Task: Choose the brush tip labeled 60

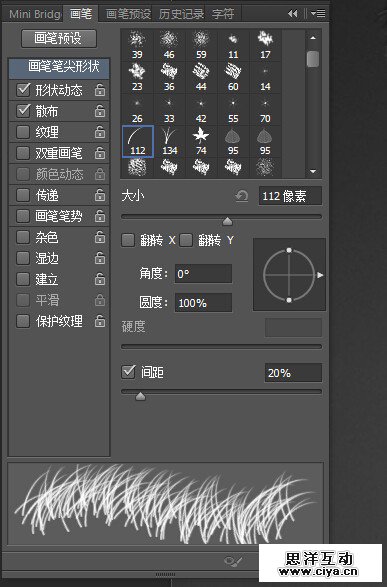Action: [233, 77]
